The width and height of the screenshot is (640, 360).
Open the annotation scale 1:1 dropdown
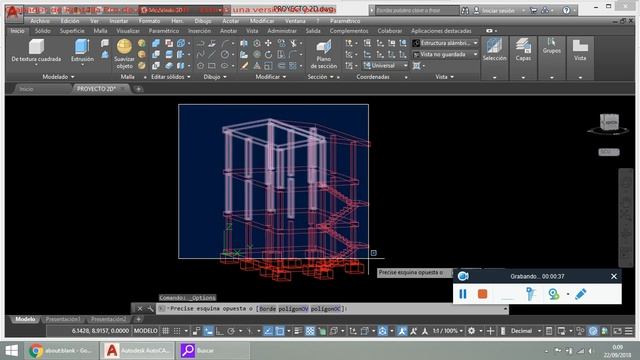click(448, 331)
